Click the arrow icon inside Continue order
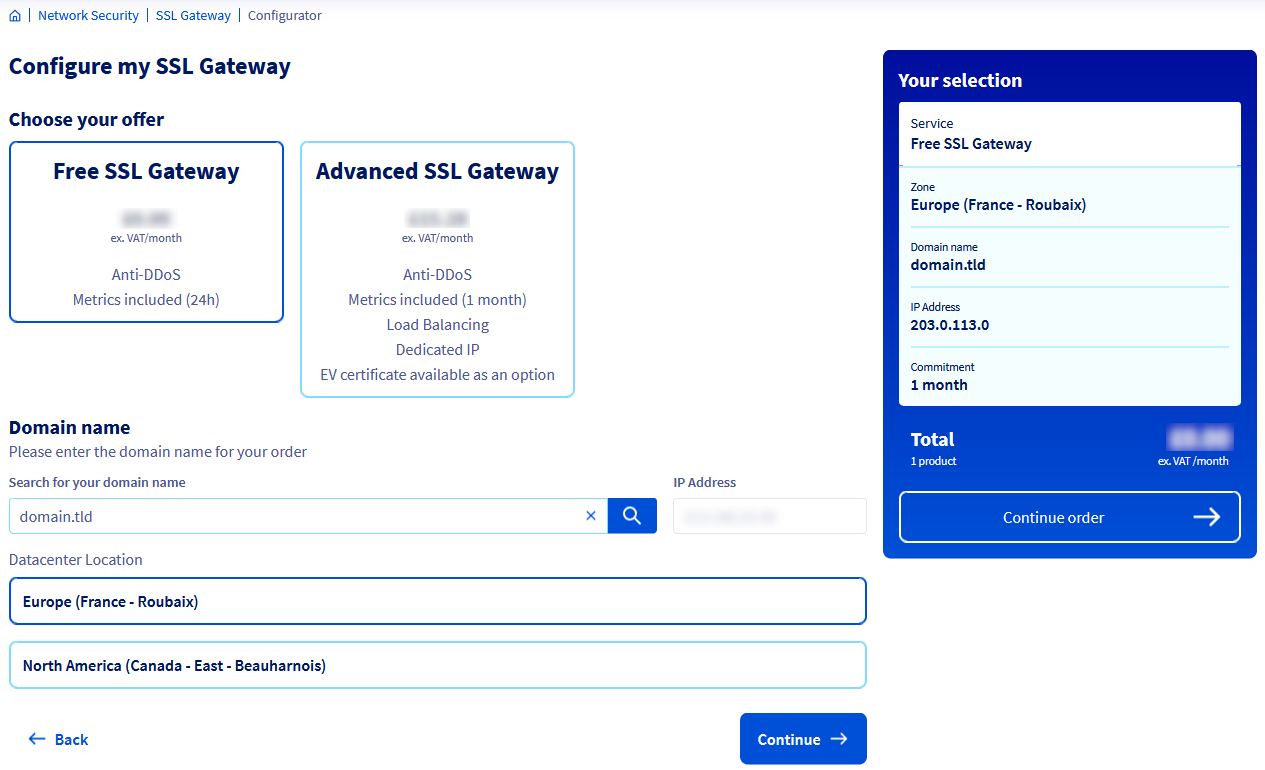The width and height of the screenshot is (1265, 770). (x=1207, y=517)
